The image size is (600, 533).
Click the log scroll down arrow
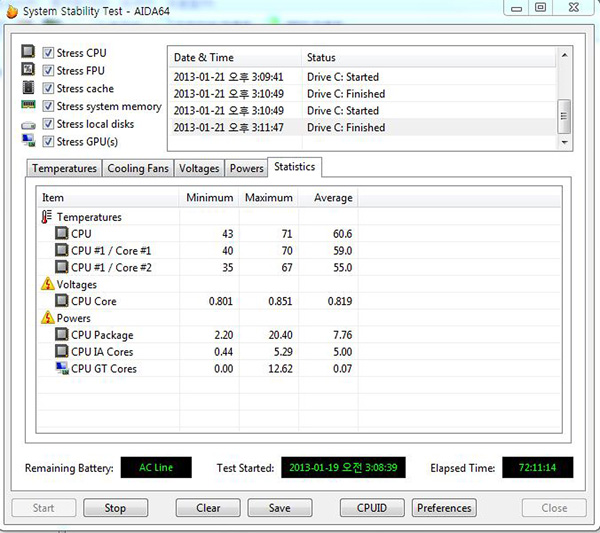(564, 142)
